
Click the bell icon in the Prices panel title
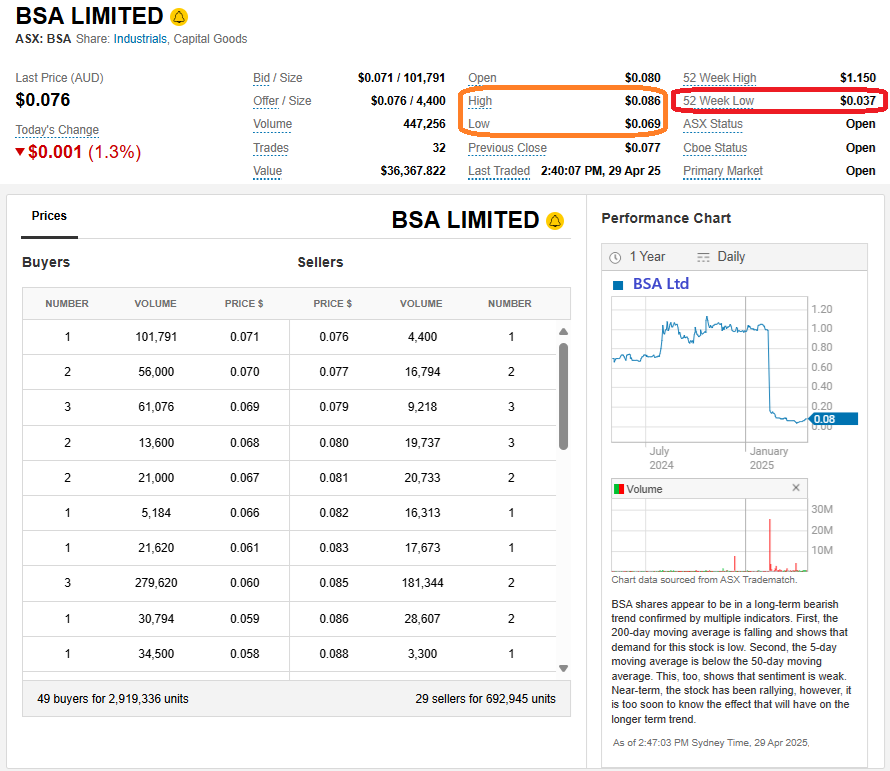[555, 220]
